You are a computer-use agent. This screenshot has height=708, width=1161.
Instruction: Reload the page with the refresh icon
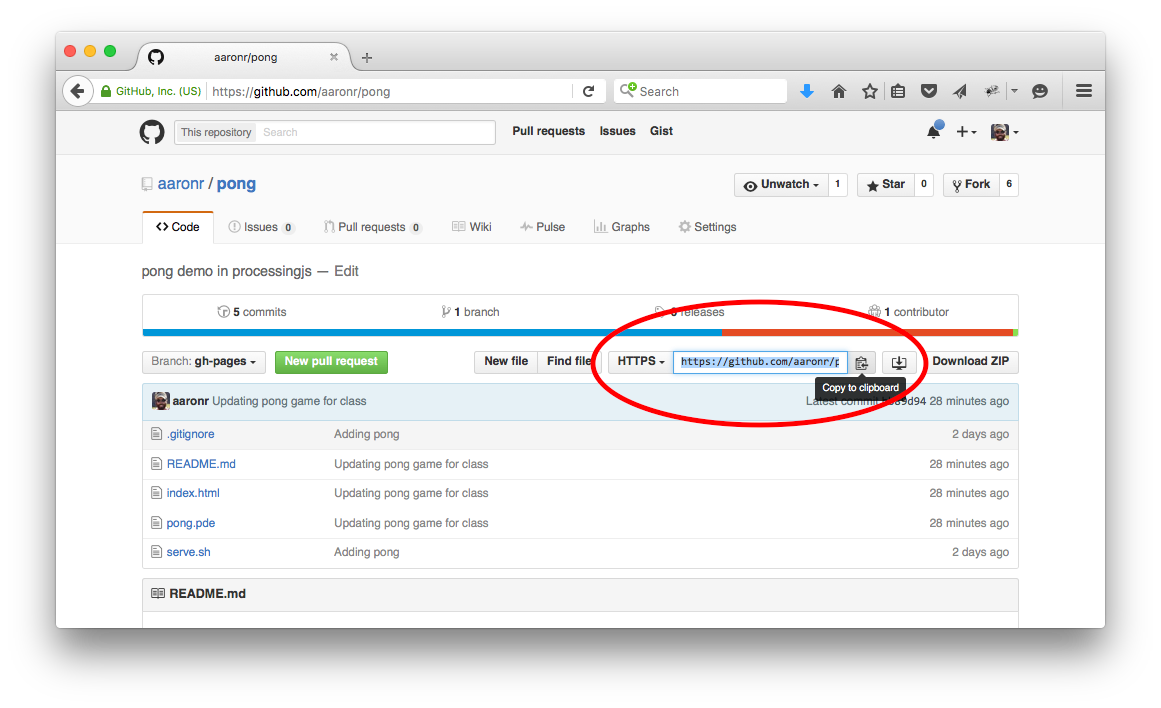click(589, 91)
